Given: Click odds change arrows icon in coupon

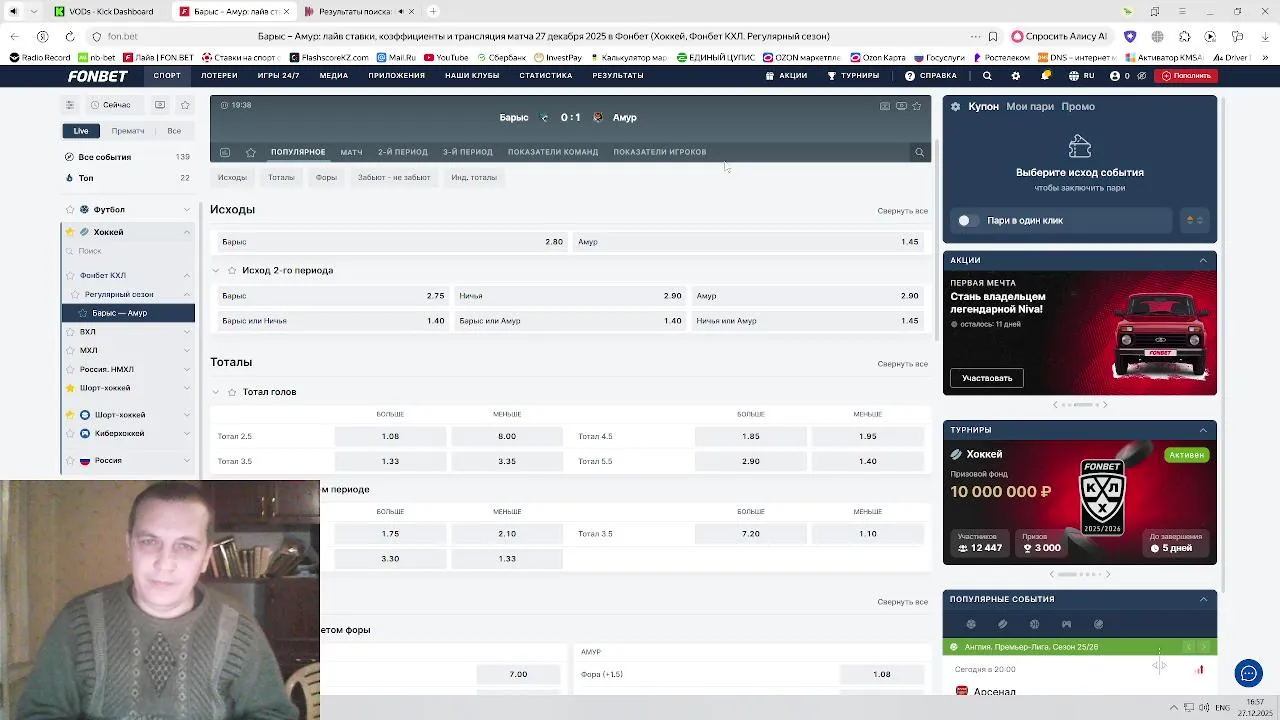Looking at the screenshot, I should pos(1195,220).
